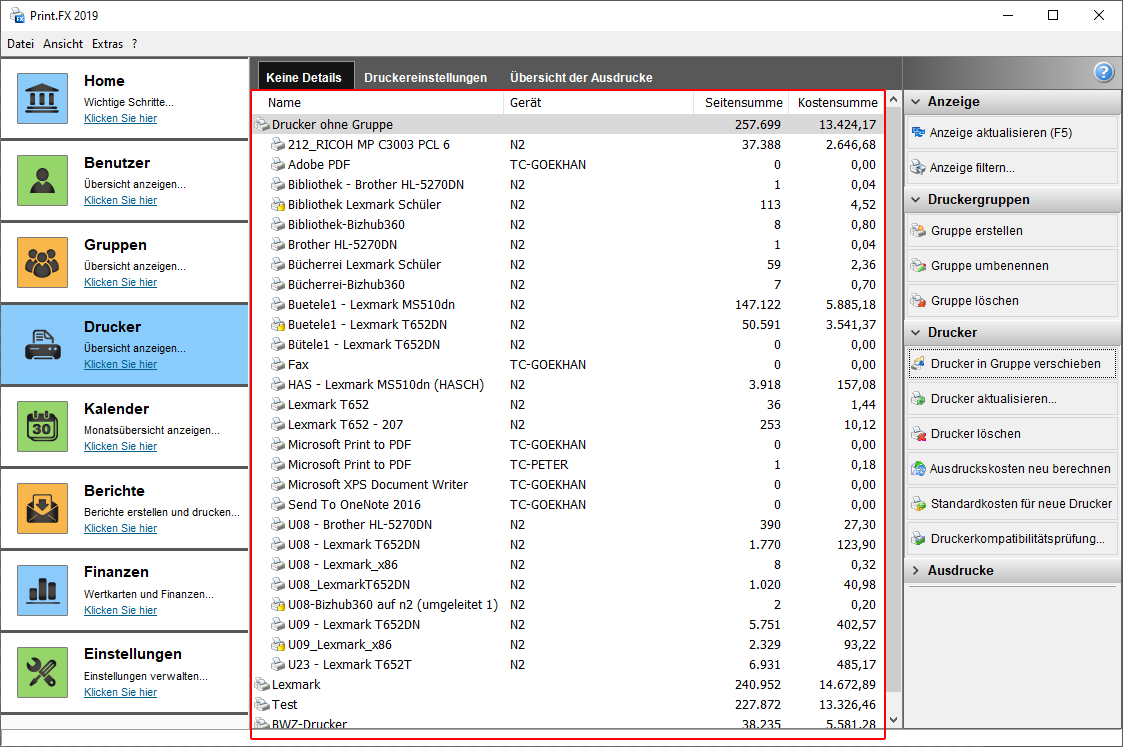Select the 212_RICOH MP C3003 PCL 6 printer
Viewport: 1123px width, 747px height.
(x=569, y=145)
